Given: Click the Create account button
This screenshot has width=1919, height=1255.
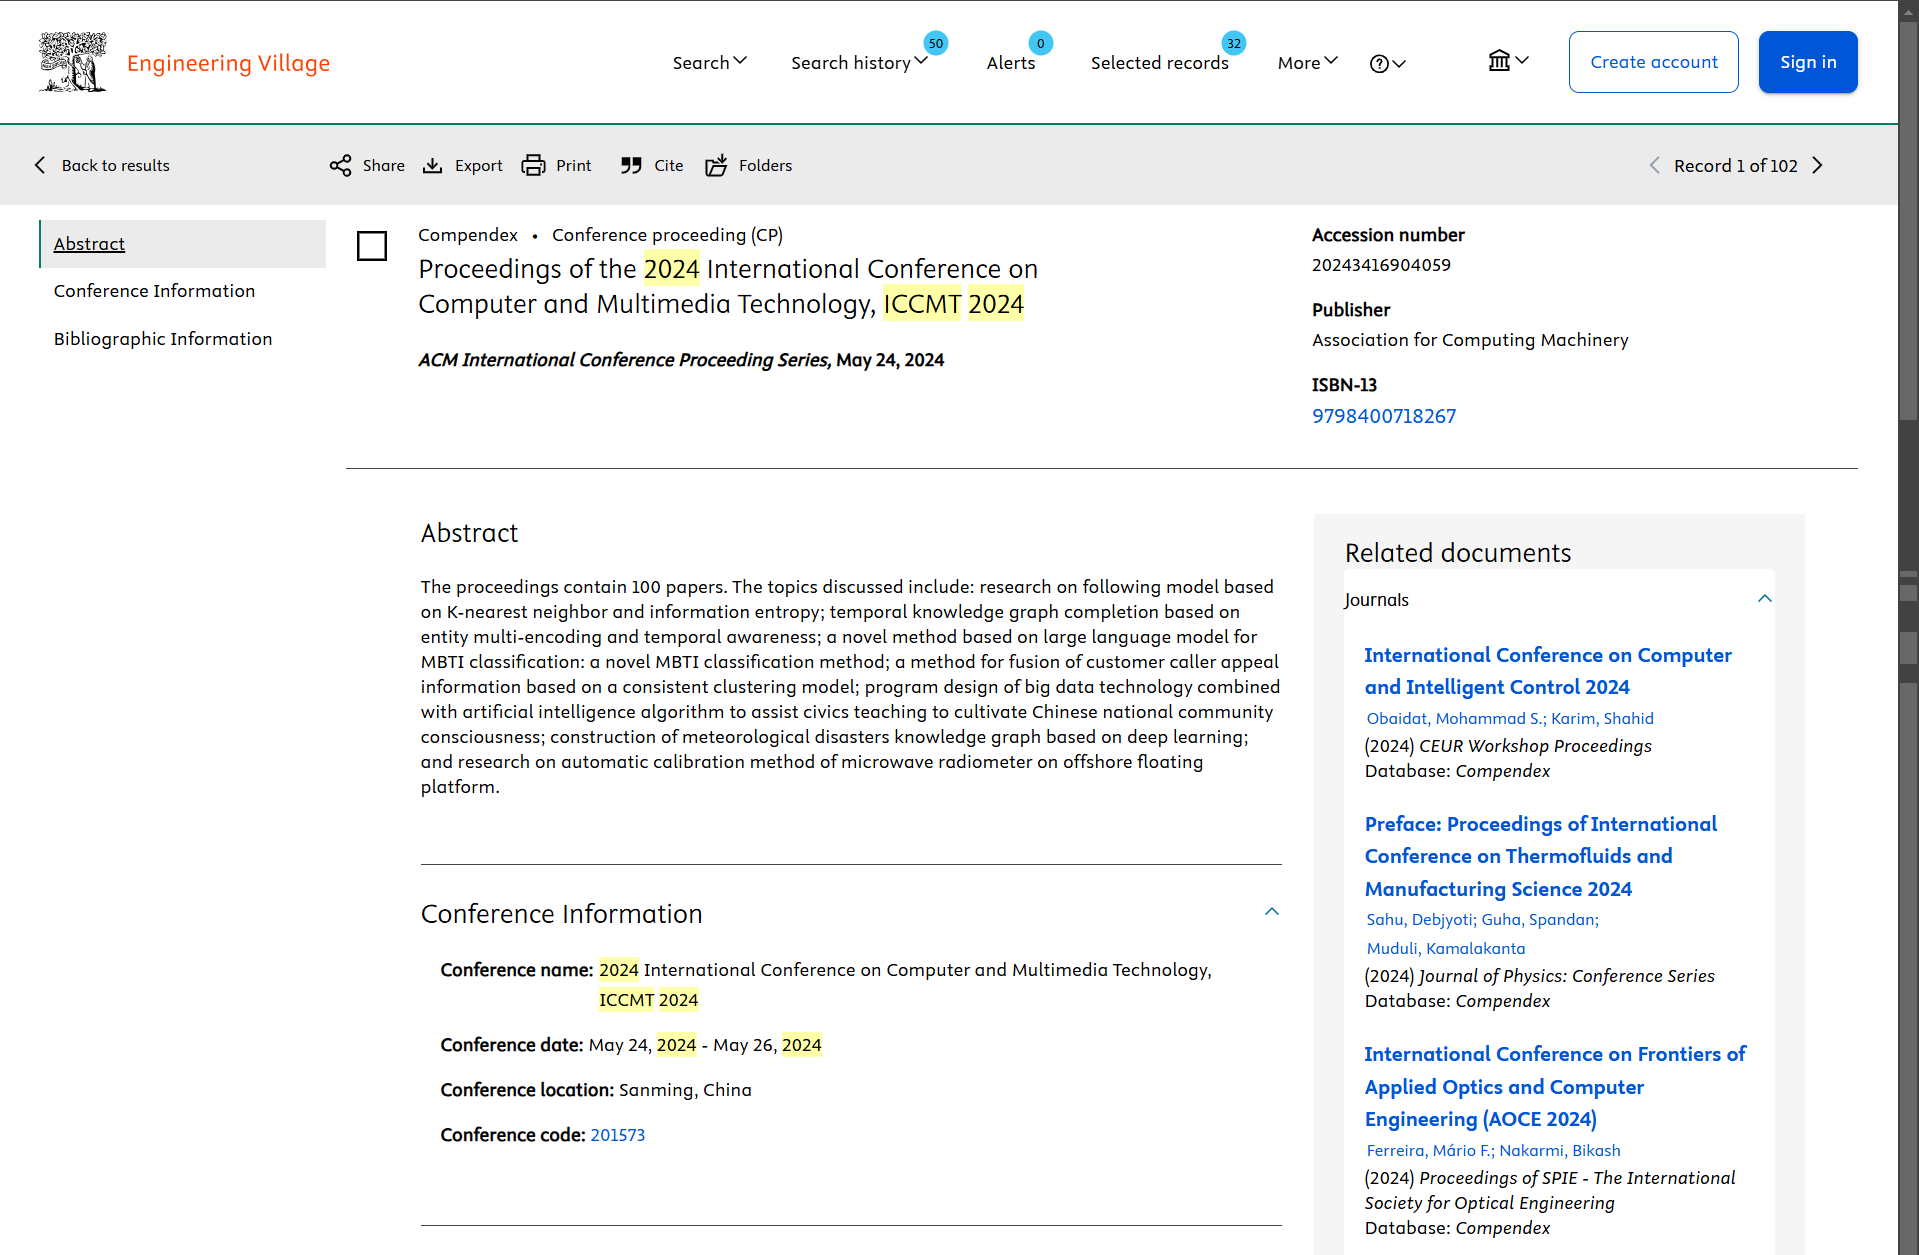Looking at the screenshot, I should (1653, 62).
